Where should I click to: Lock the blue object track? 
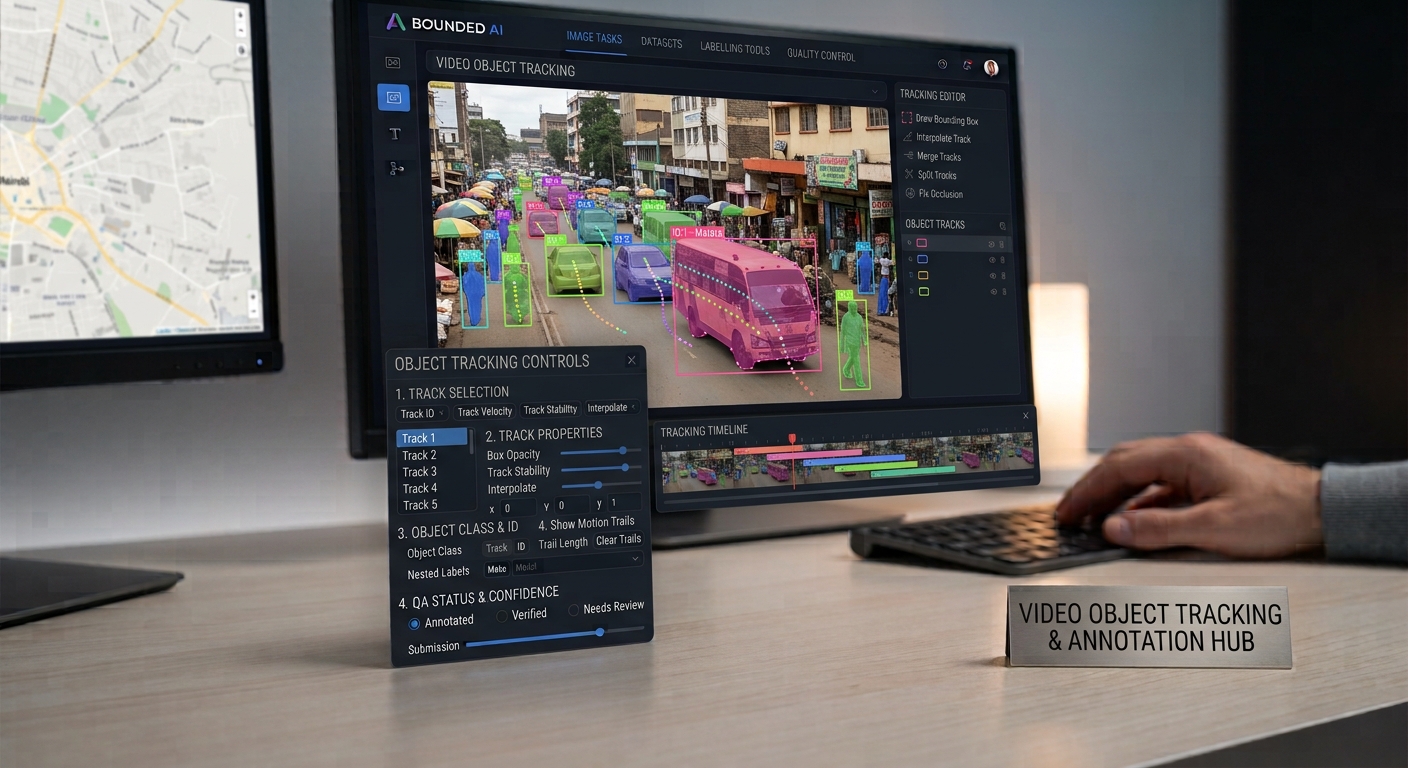click(1003, 260)
